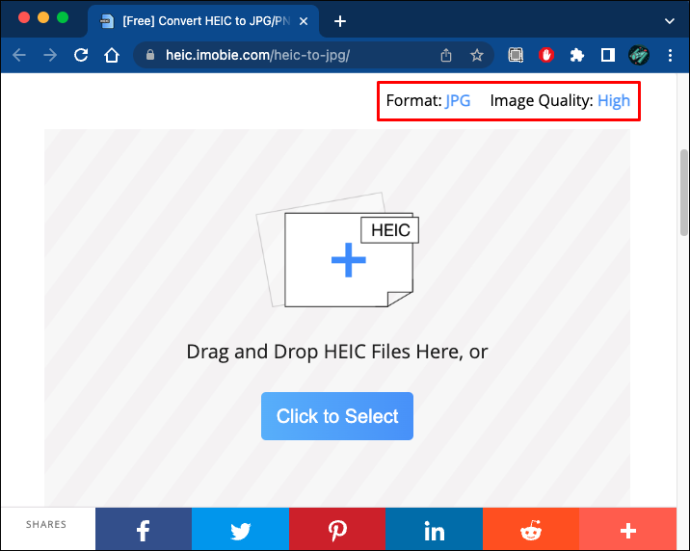Toggle the browser side panel
The image size is (690, 551).
pyautogui.click(x=608, y=55)
